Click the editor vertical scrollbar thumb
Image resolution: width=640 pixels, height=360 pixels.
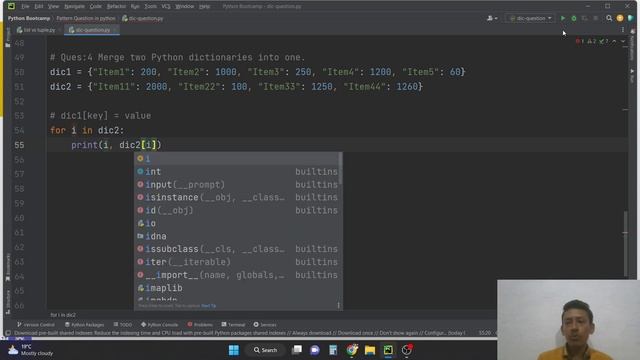(x=626, y=244)
